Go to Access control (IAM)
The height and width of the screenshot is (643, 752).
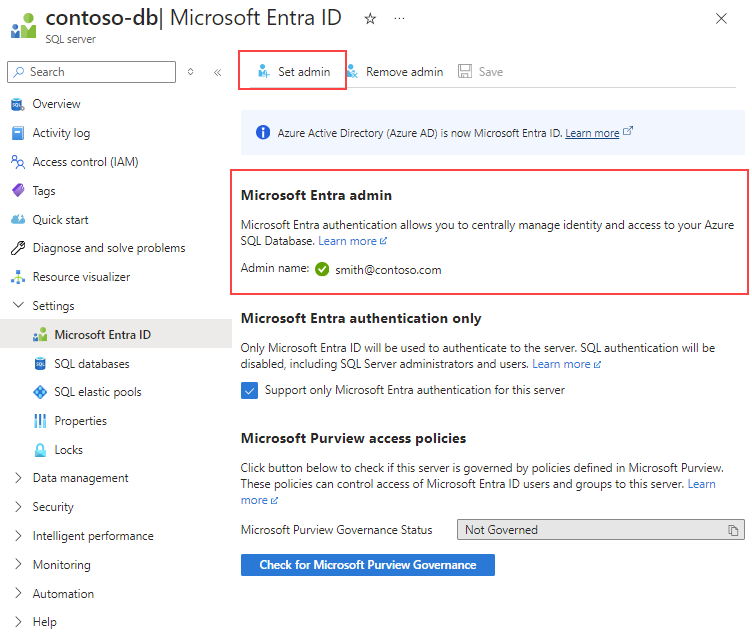[x=85, y=162]
